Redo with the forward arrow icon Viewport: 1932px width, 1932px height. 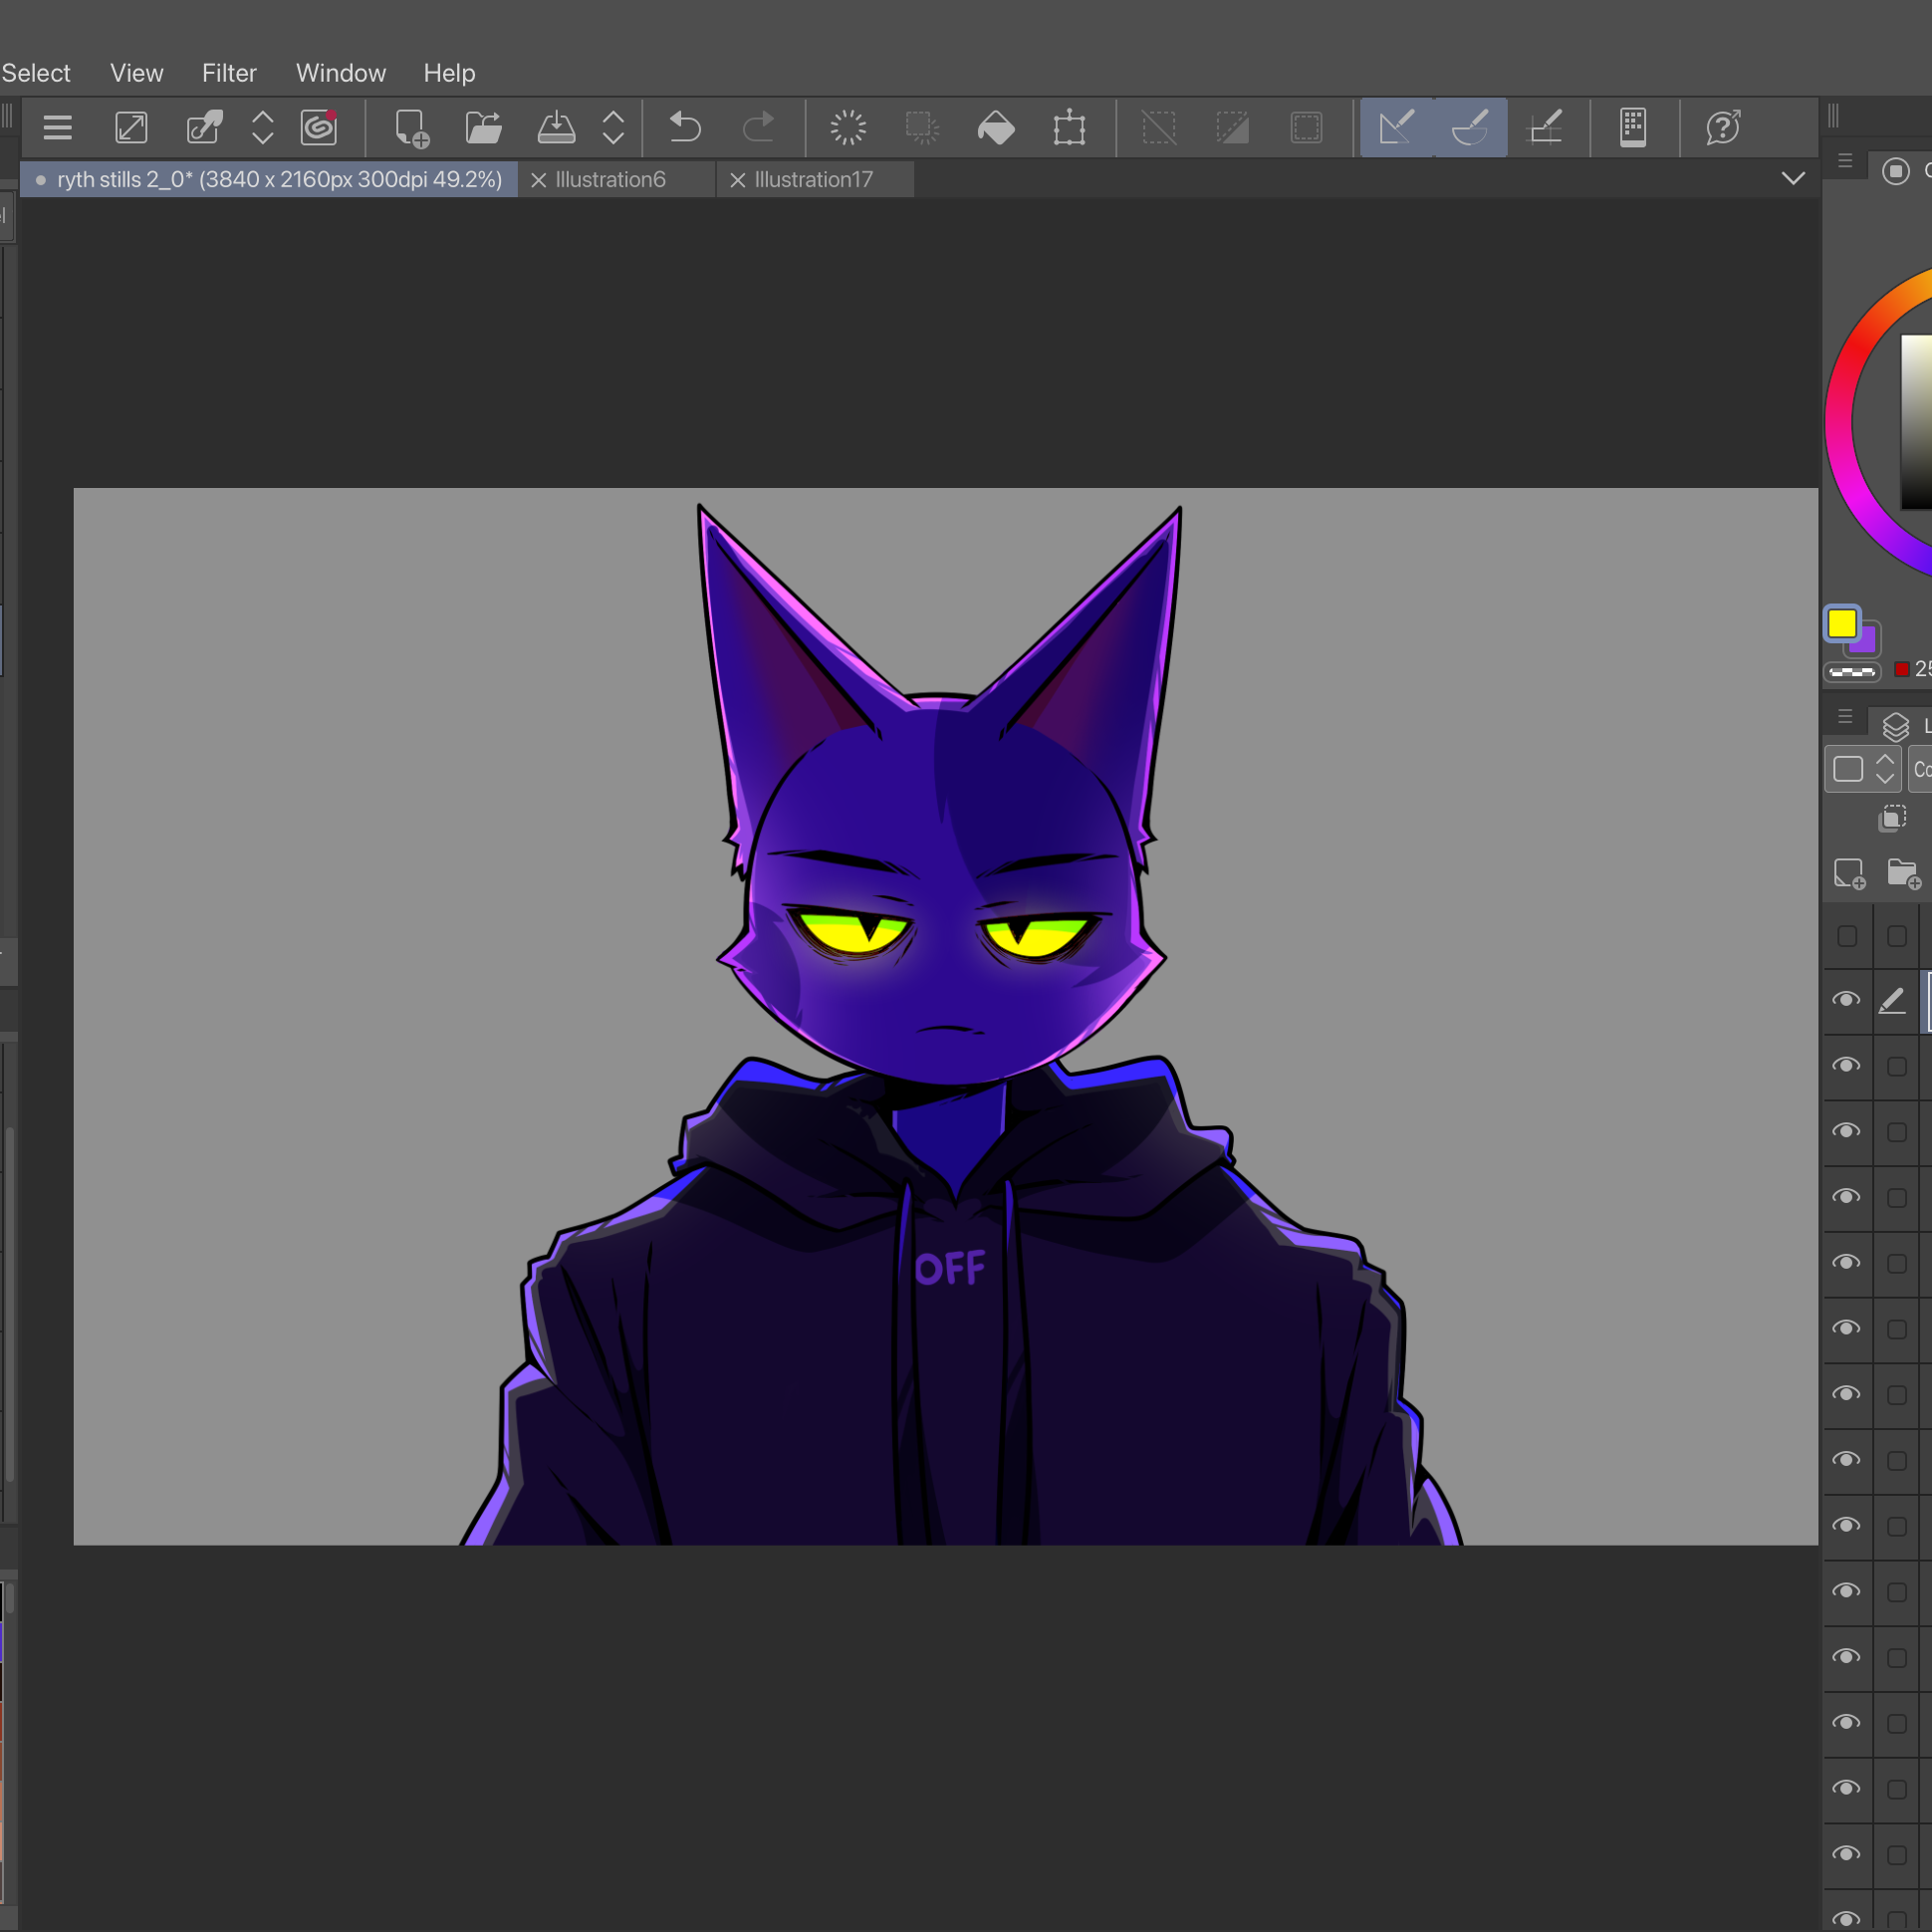[759, 128]
